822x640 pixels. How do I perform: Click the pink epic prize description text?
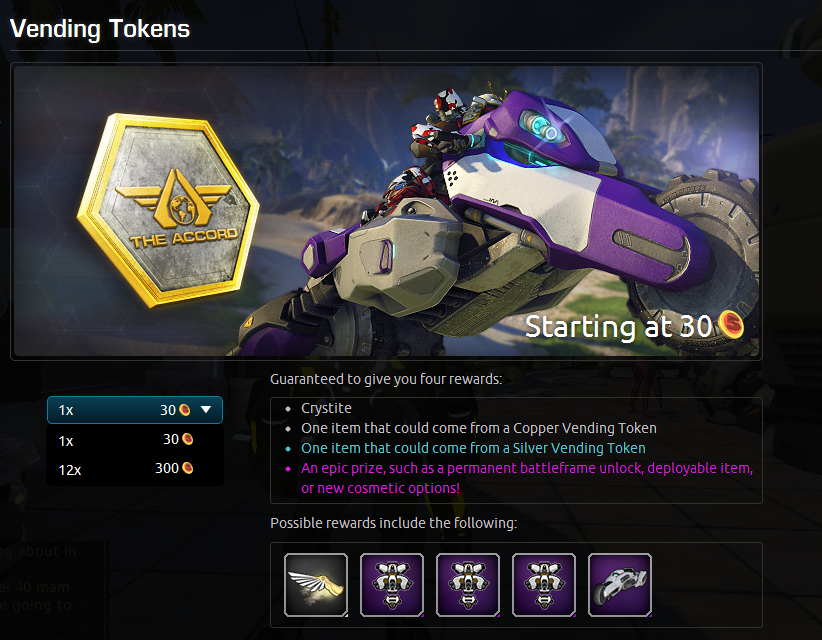pos(527,478)
